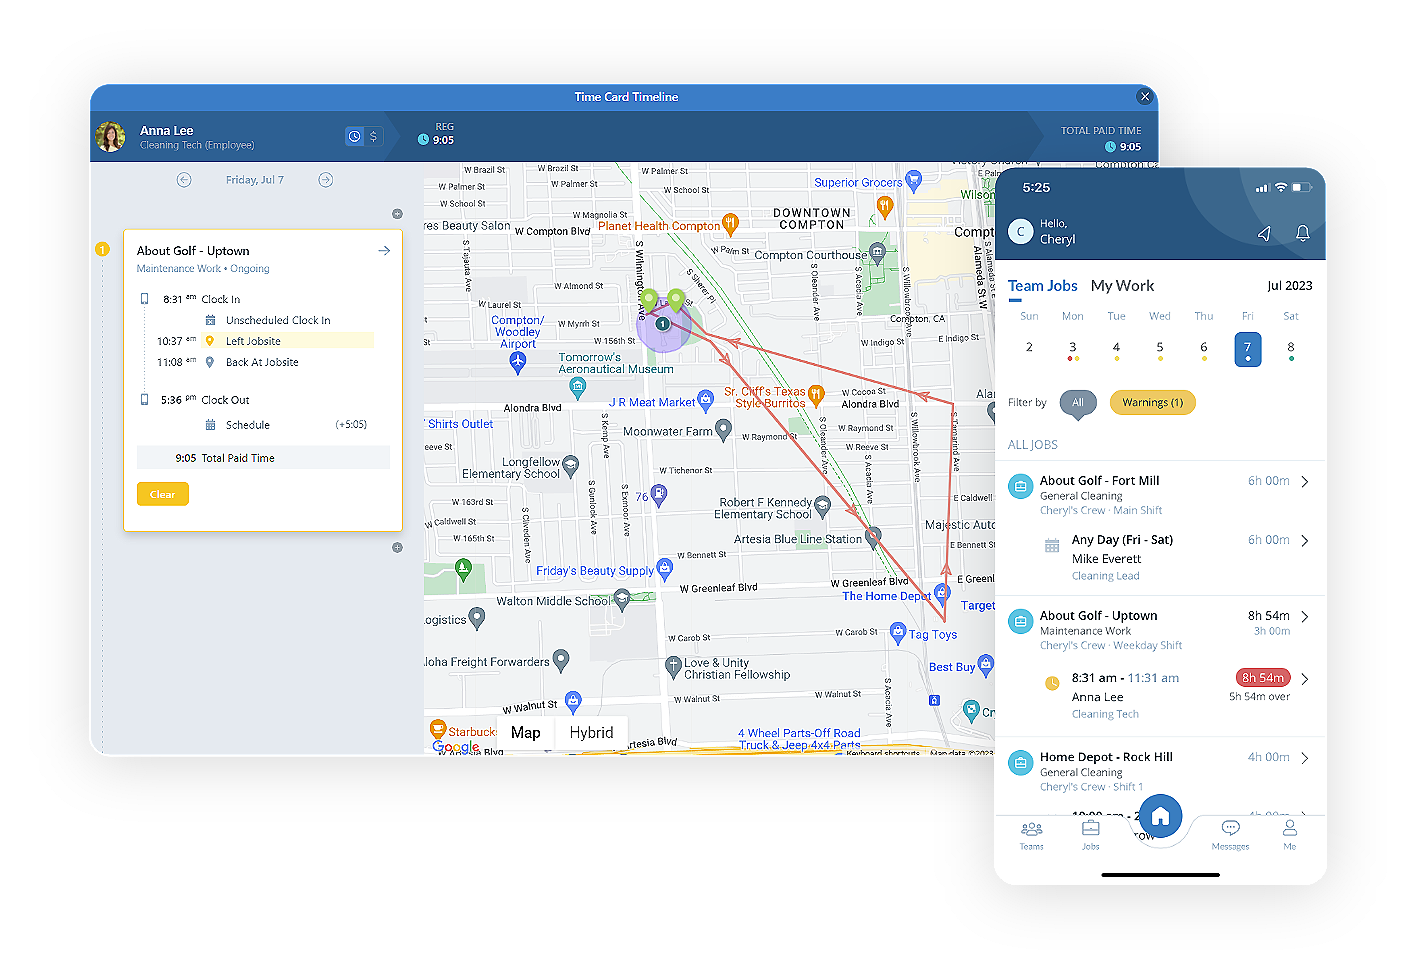The height and width of the screenshot is (980, 1416).
Task: Expand the About Golf - Uptown timeline card
Action: click(x=384, y=250)
